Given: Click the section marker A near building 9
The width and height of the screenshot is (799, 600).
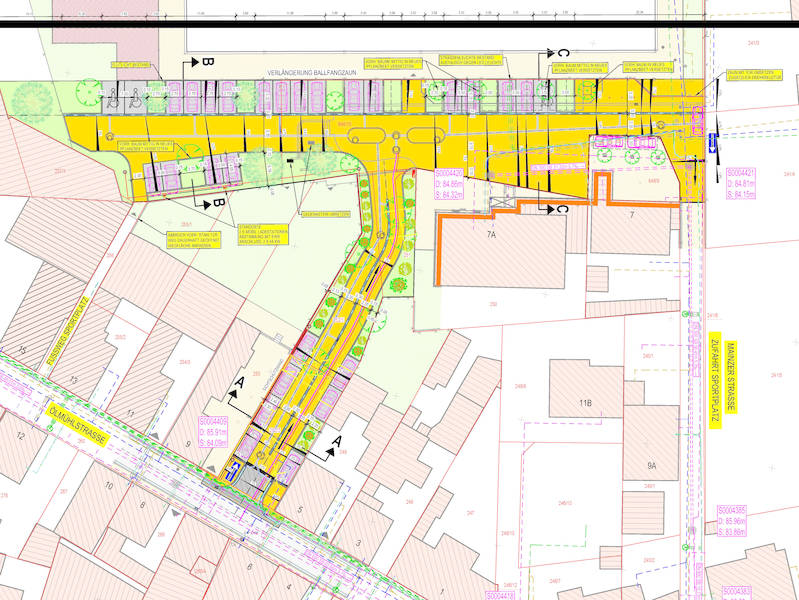Looking at the screenshot, I should (x=236, y=389).
